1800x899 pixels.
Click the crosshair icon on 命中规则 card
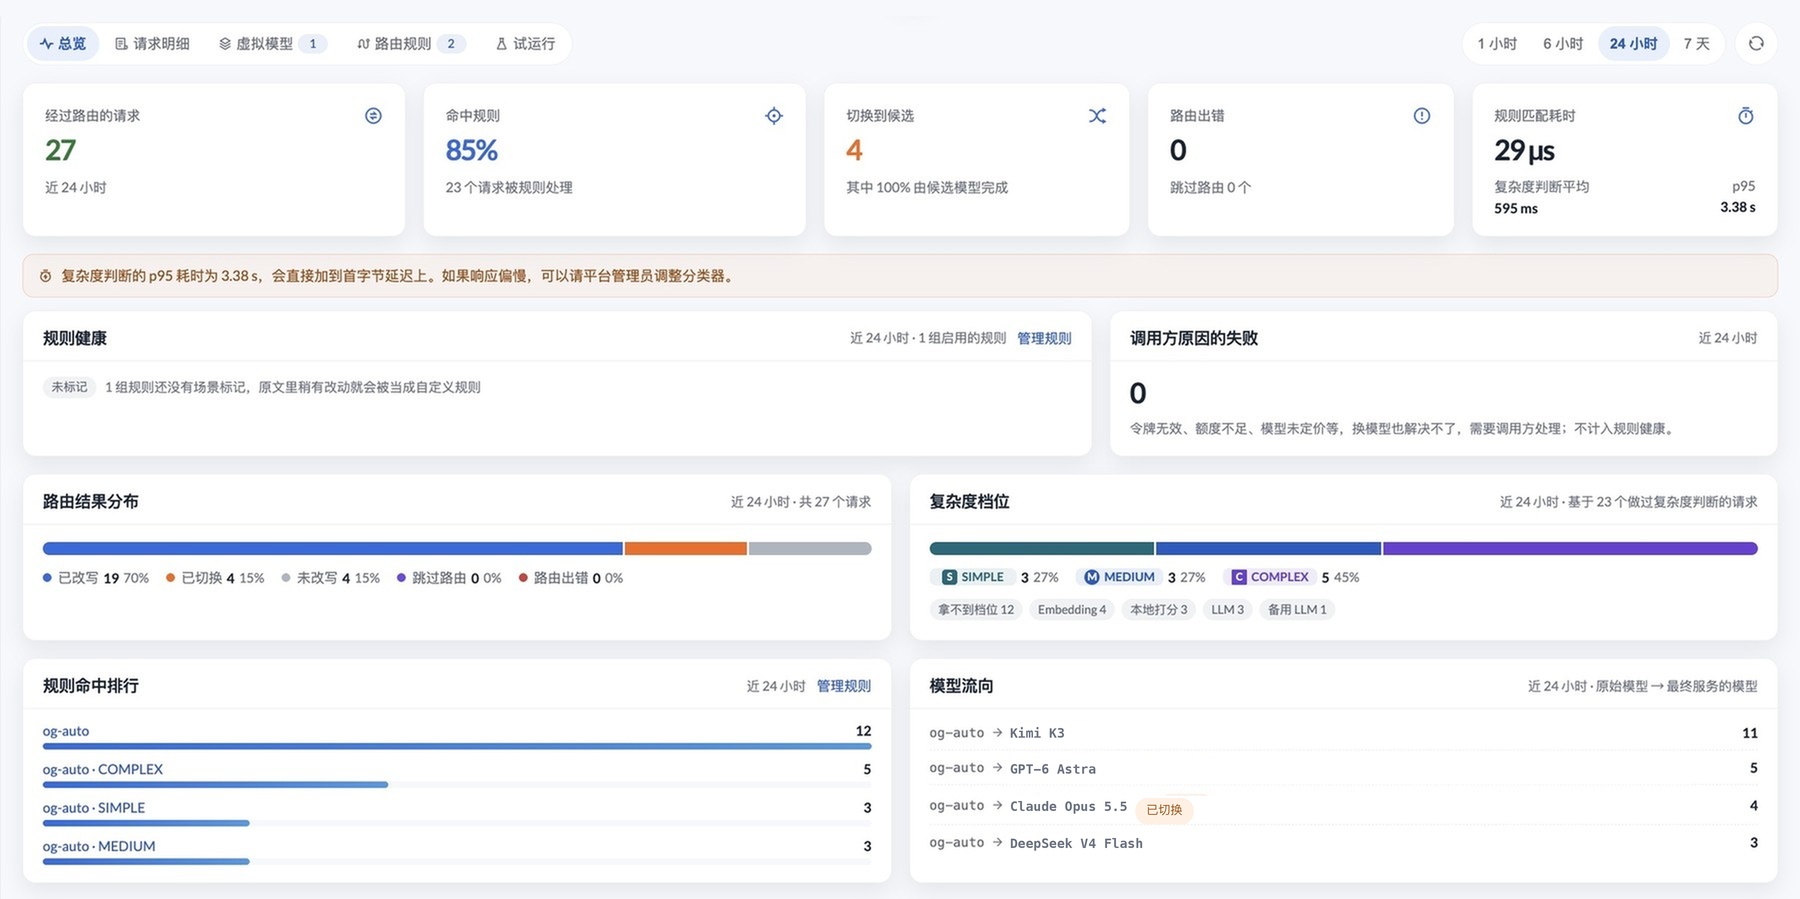click(774, 116)
